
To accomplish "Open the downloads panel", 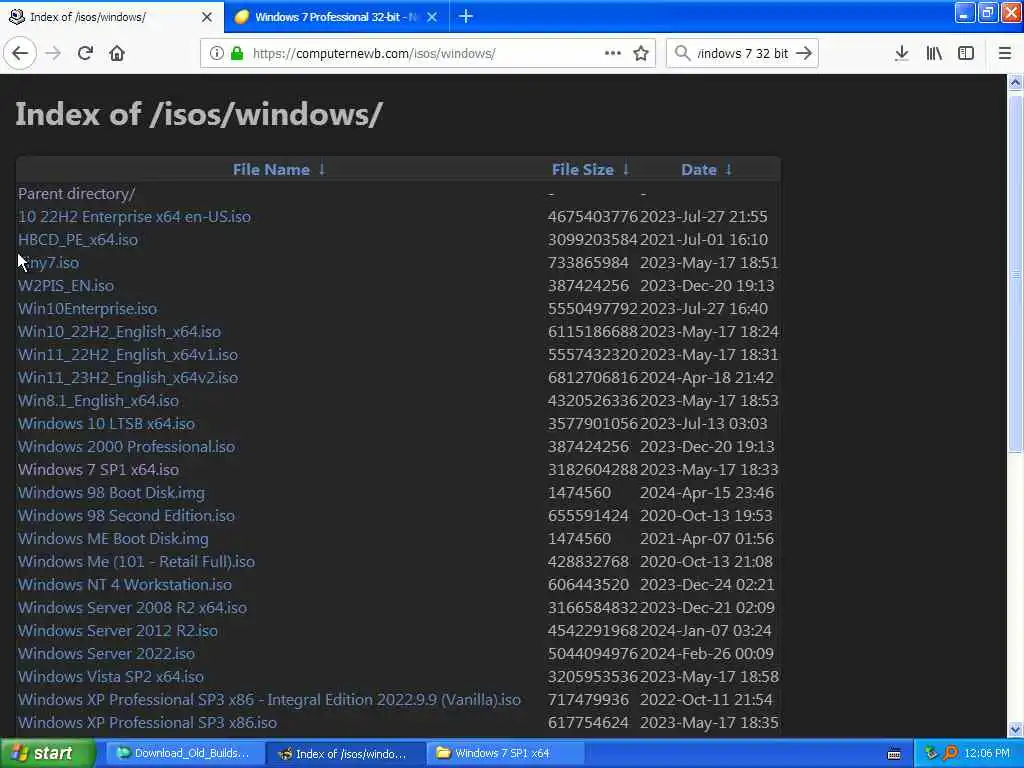I will [x=901, y=53].
